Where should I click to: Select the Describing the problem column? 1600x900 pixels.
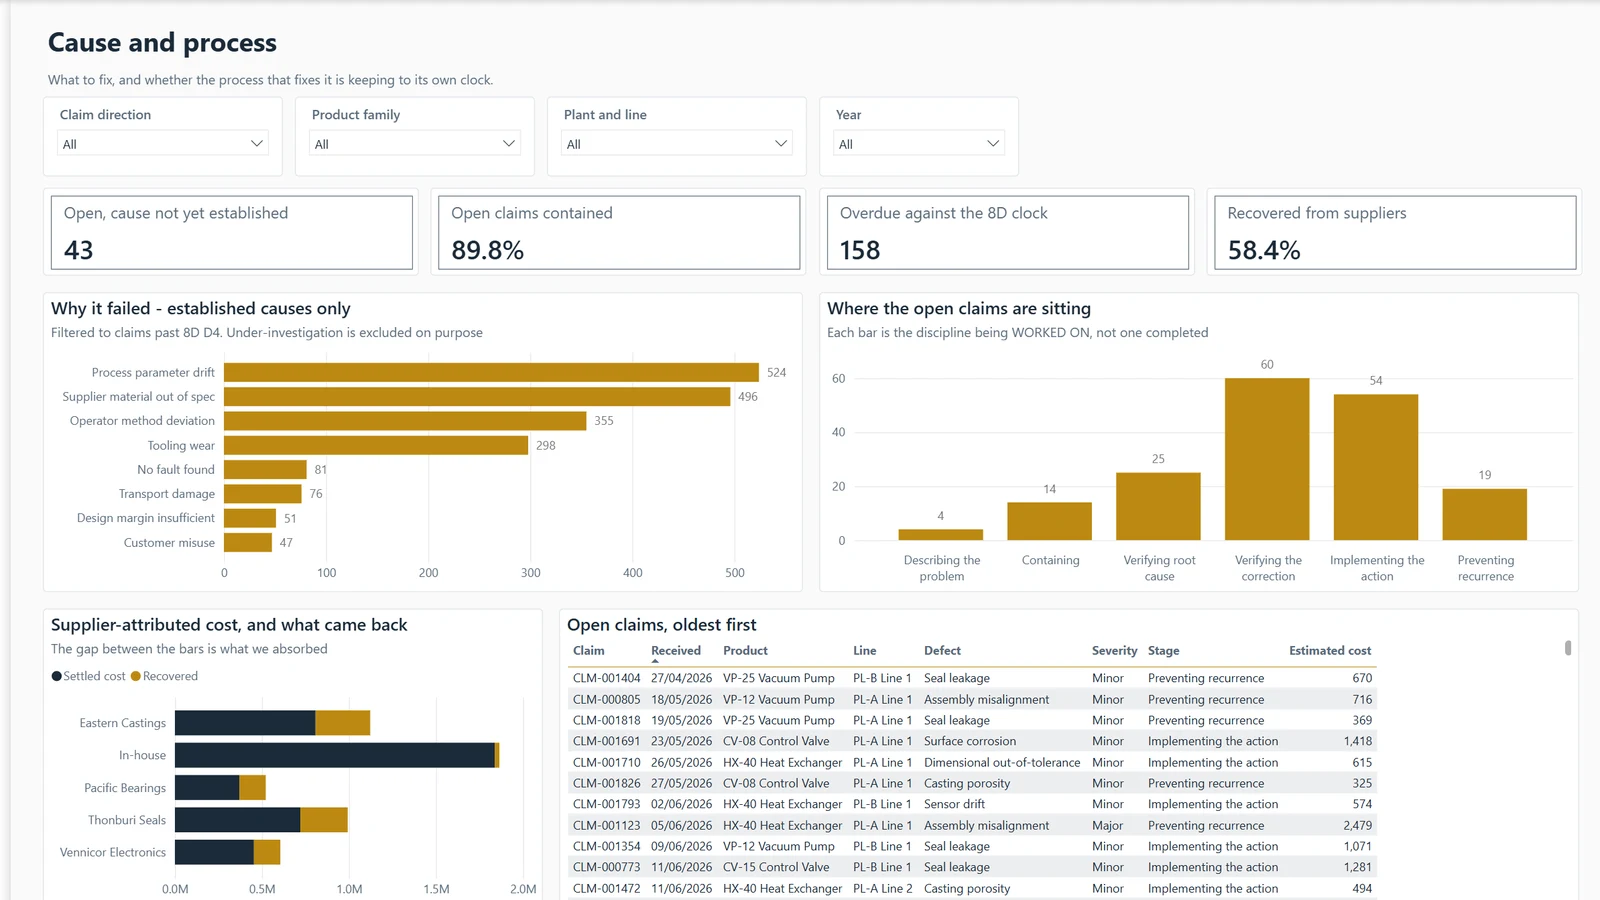tap(941, 535)
